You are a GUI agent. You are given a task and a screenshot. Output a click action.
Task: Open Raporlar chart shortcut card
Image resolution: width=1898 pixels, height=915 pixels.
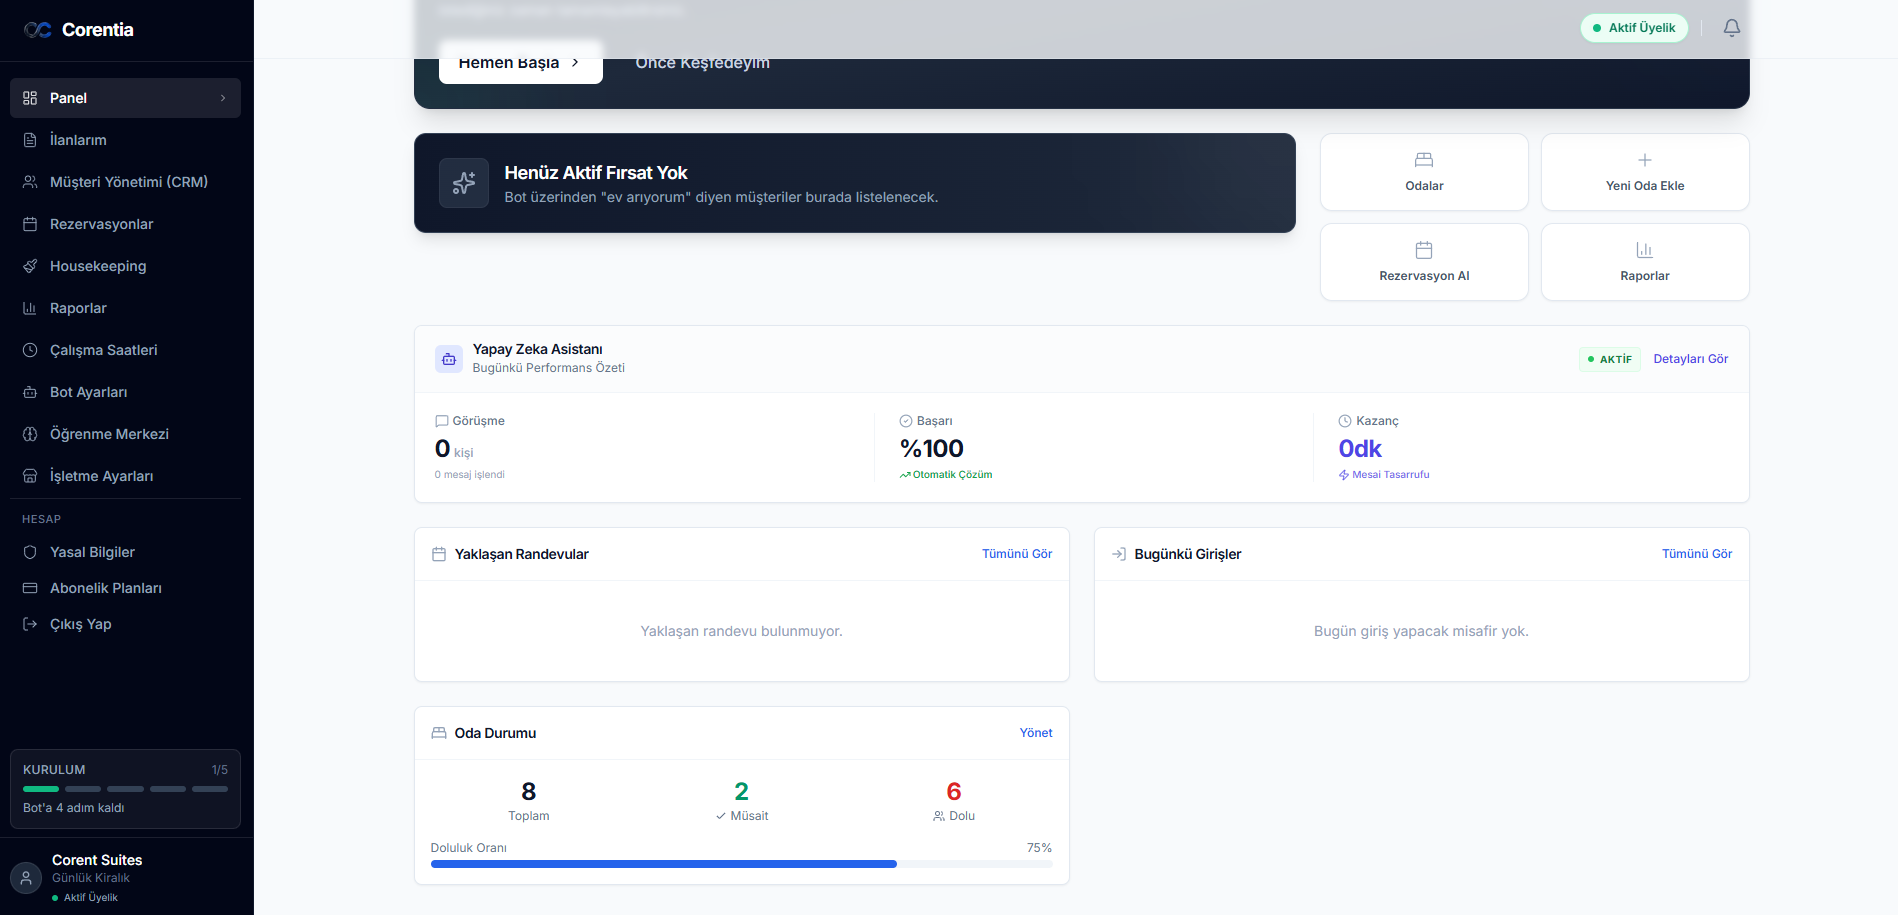point(1644,262)
